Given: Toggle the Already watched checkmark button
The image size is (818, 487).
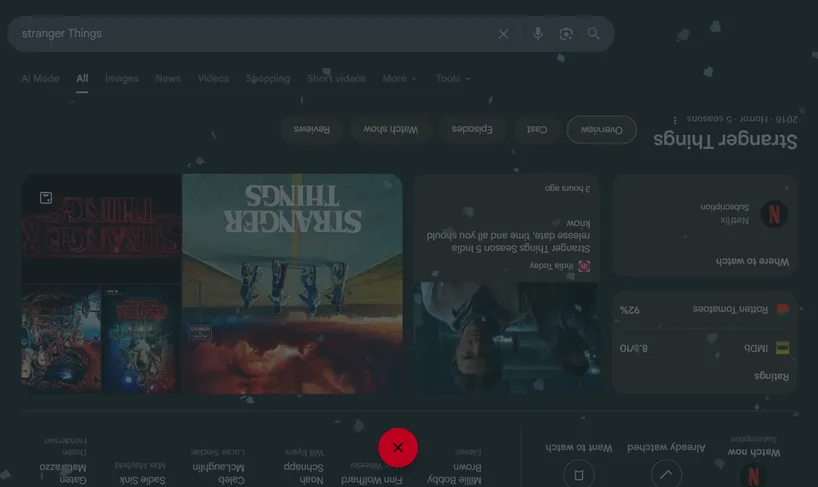Looking at the screenshot, I should 667,474.
